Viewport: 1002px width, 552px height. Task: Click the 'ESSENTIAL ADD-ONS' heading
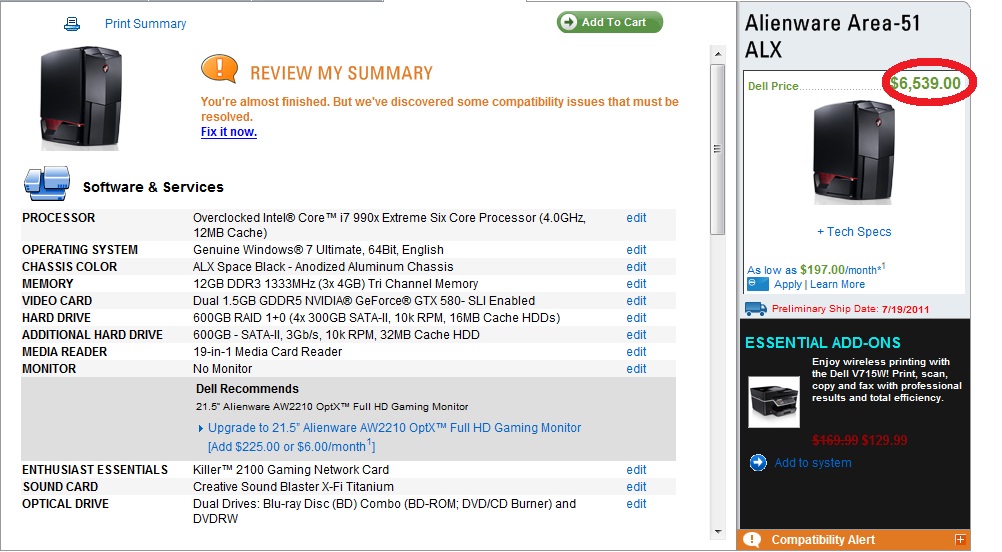[823, 342]
